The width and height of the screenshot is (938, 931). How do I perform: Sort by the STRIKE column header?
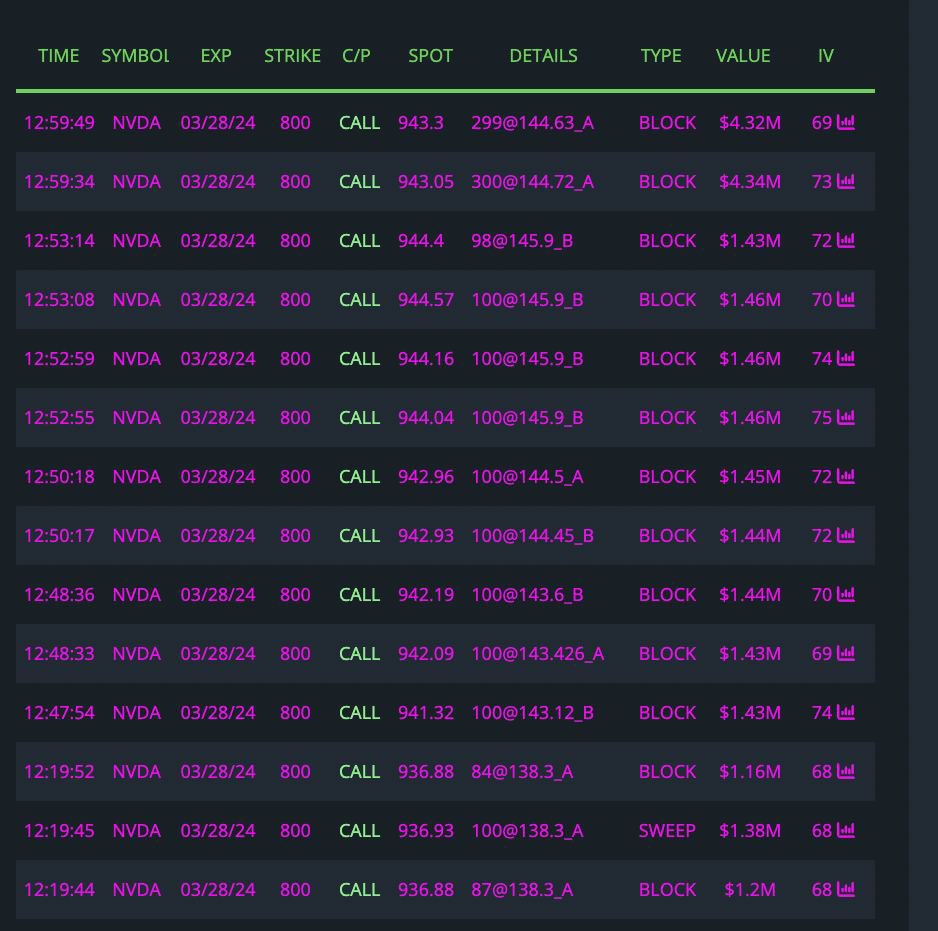pos(293,56)
